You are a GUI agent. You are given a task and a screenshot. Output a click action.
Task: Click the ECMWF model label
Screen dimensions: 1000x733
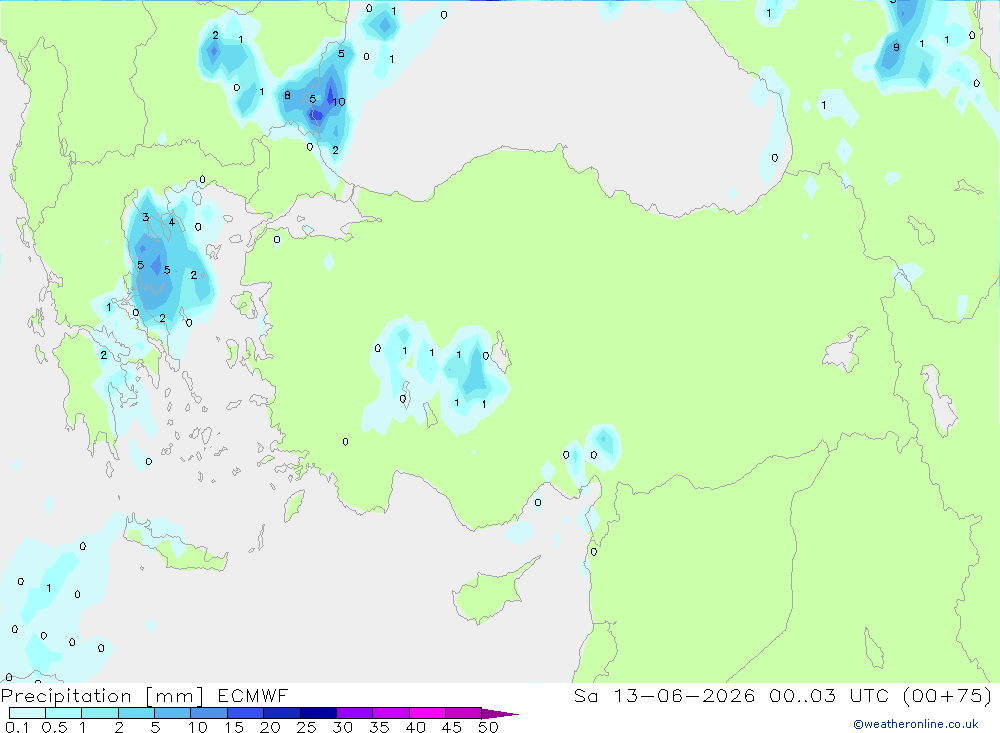coord(253,696)
